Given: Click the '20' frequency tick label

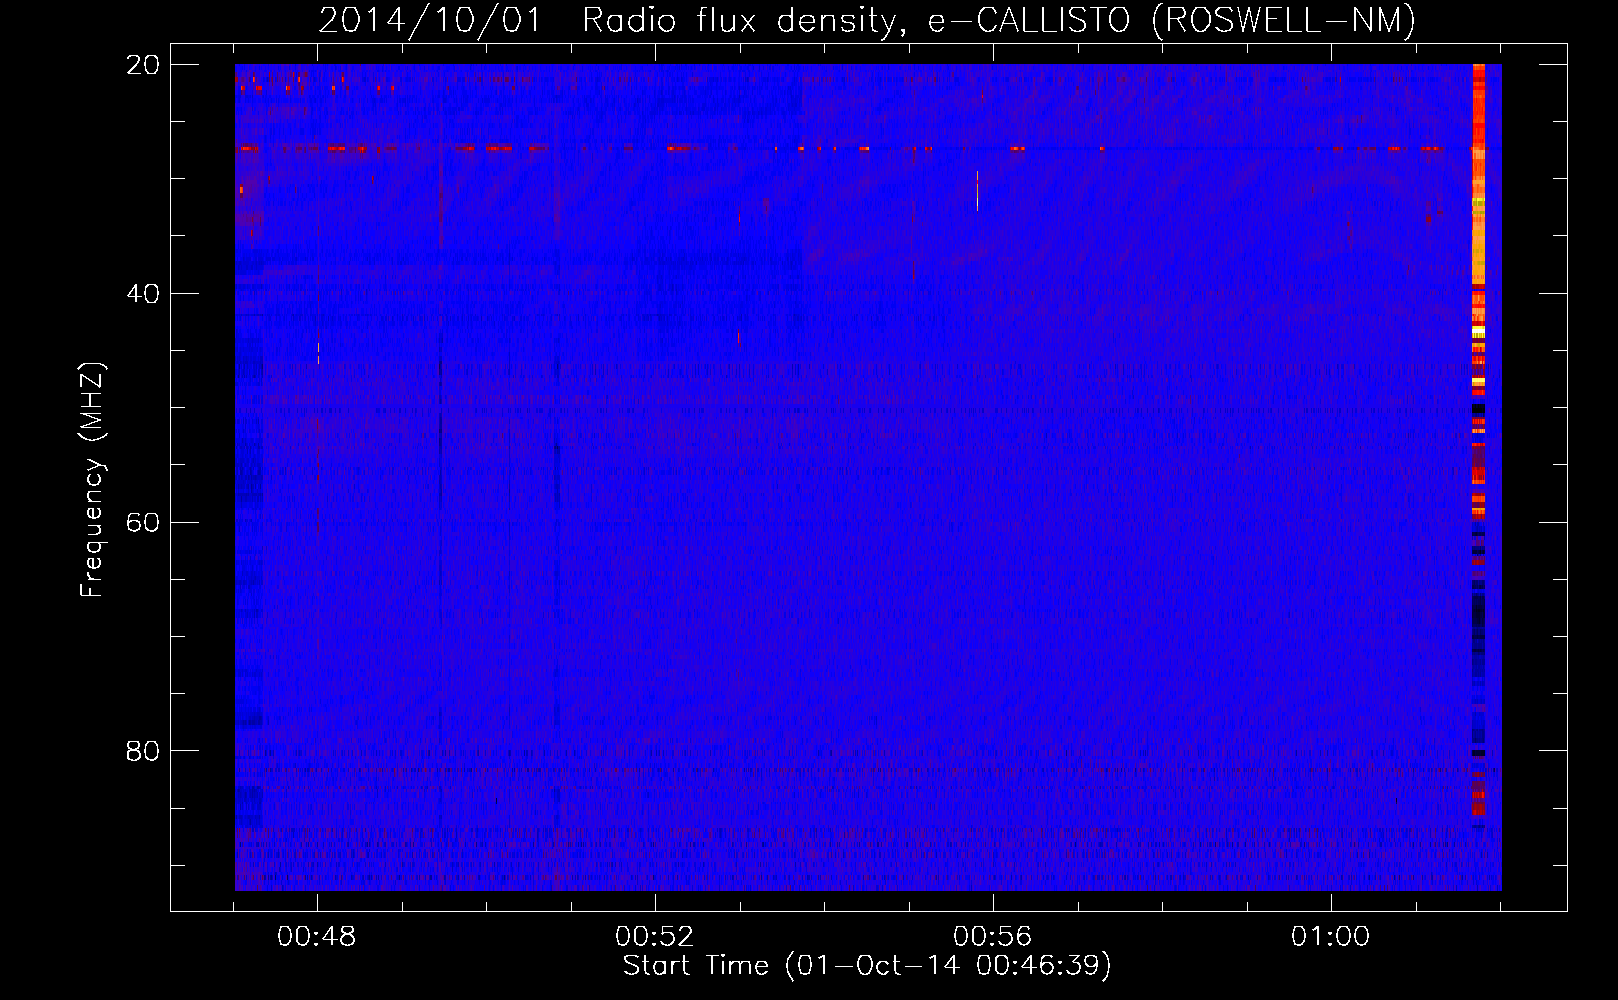Looking at the screenshot, I should coord(143,65).
